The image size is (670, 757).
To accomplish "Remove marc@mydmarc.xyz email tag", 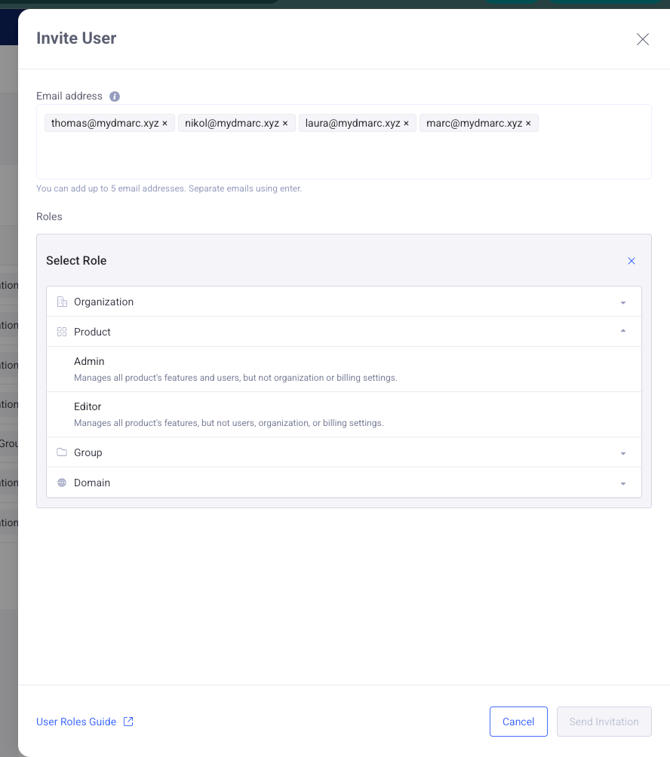I will (x=528, y=123).
